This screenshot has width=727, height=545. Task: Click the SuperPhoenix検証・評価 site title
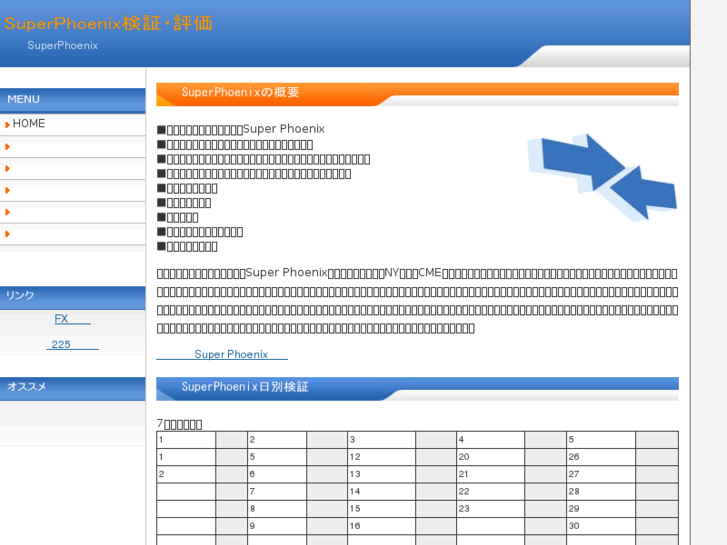(x=108, y=23)
